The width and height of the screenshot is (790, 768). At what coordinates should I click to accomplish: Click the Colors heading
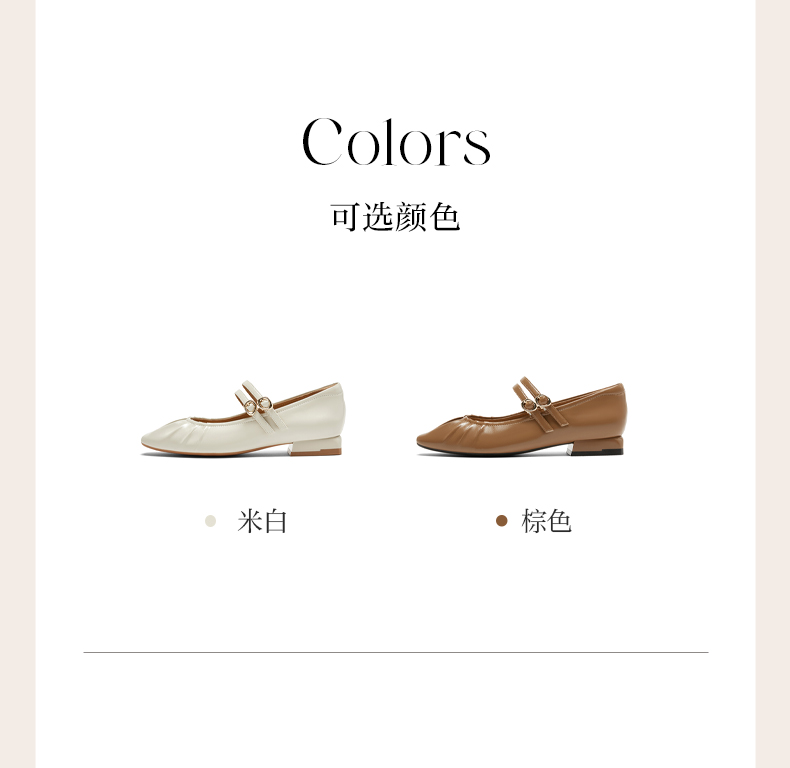[x=396, y=142]
